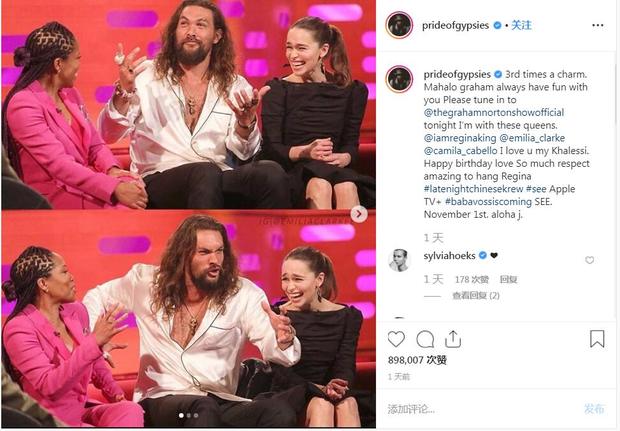The height and width of the screenshot is (431, 620).
Task: Share the post via share icon
Action: tap(453, 339)
